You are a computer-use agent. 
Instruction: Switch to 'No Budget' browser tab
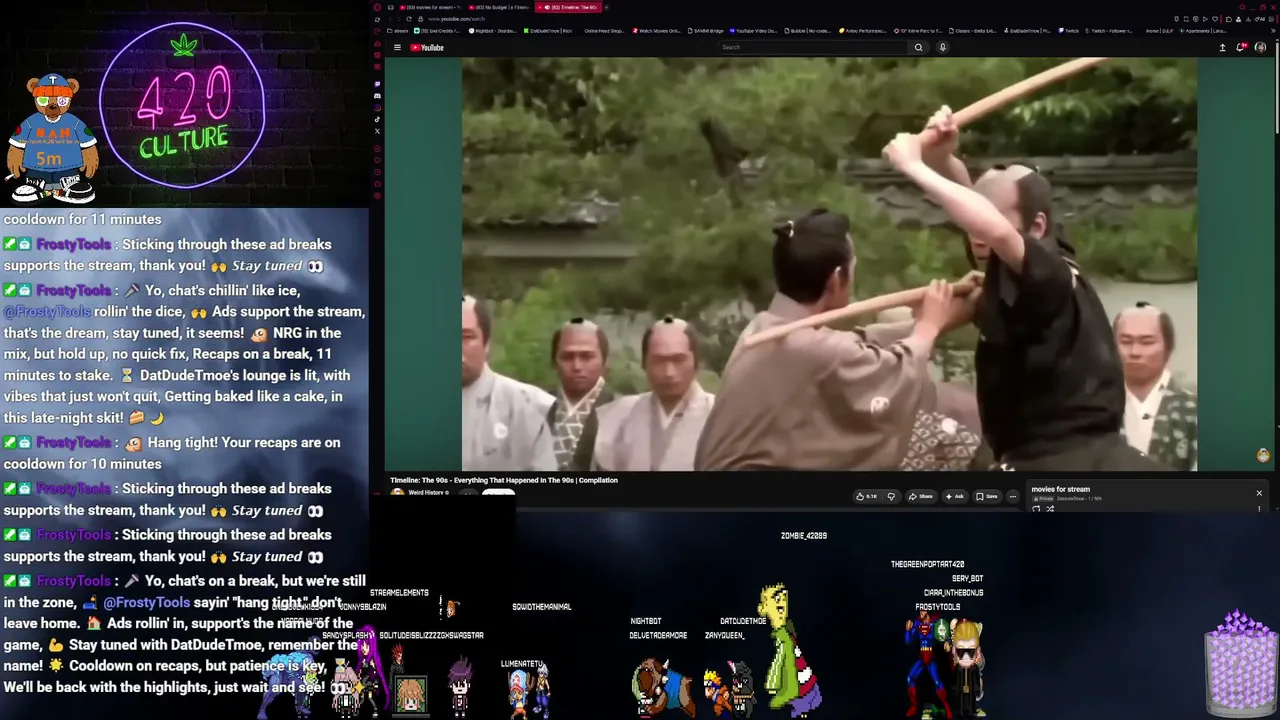click(x=500, y=7)
